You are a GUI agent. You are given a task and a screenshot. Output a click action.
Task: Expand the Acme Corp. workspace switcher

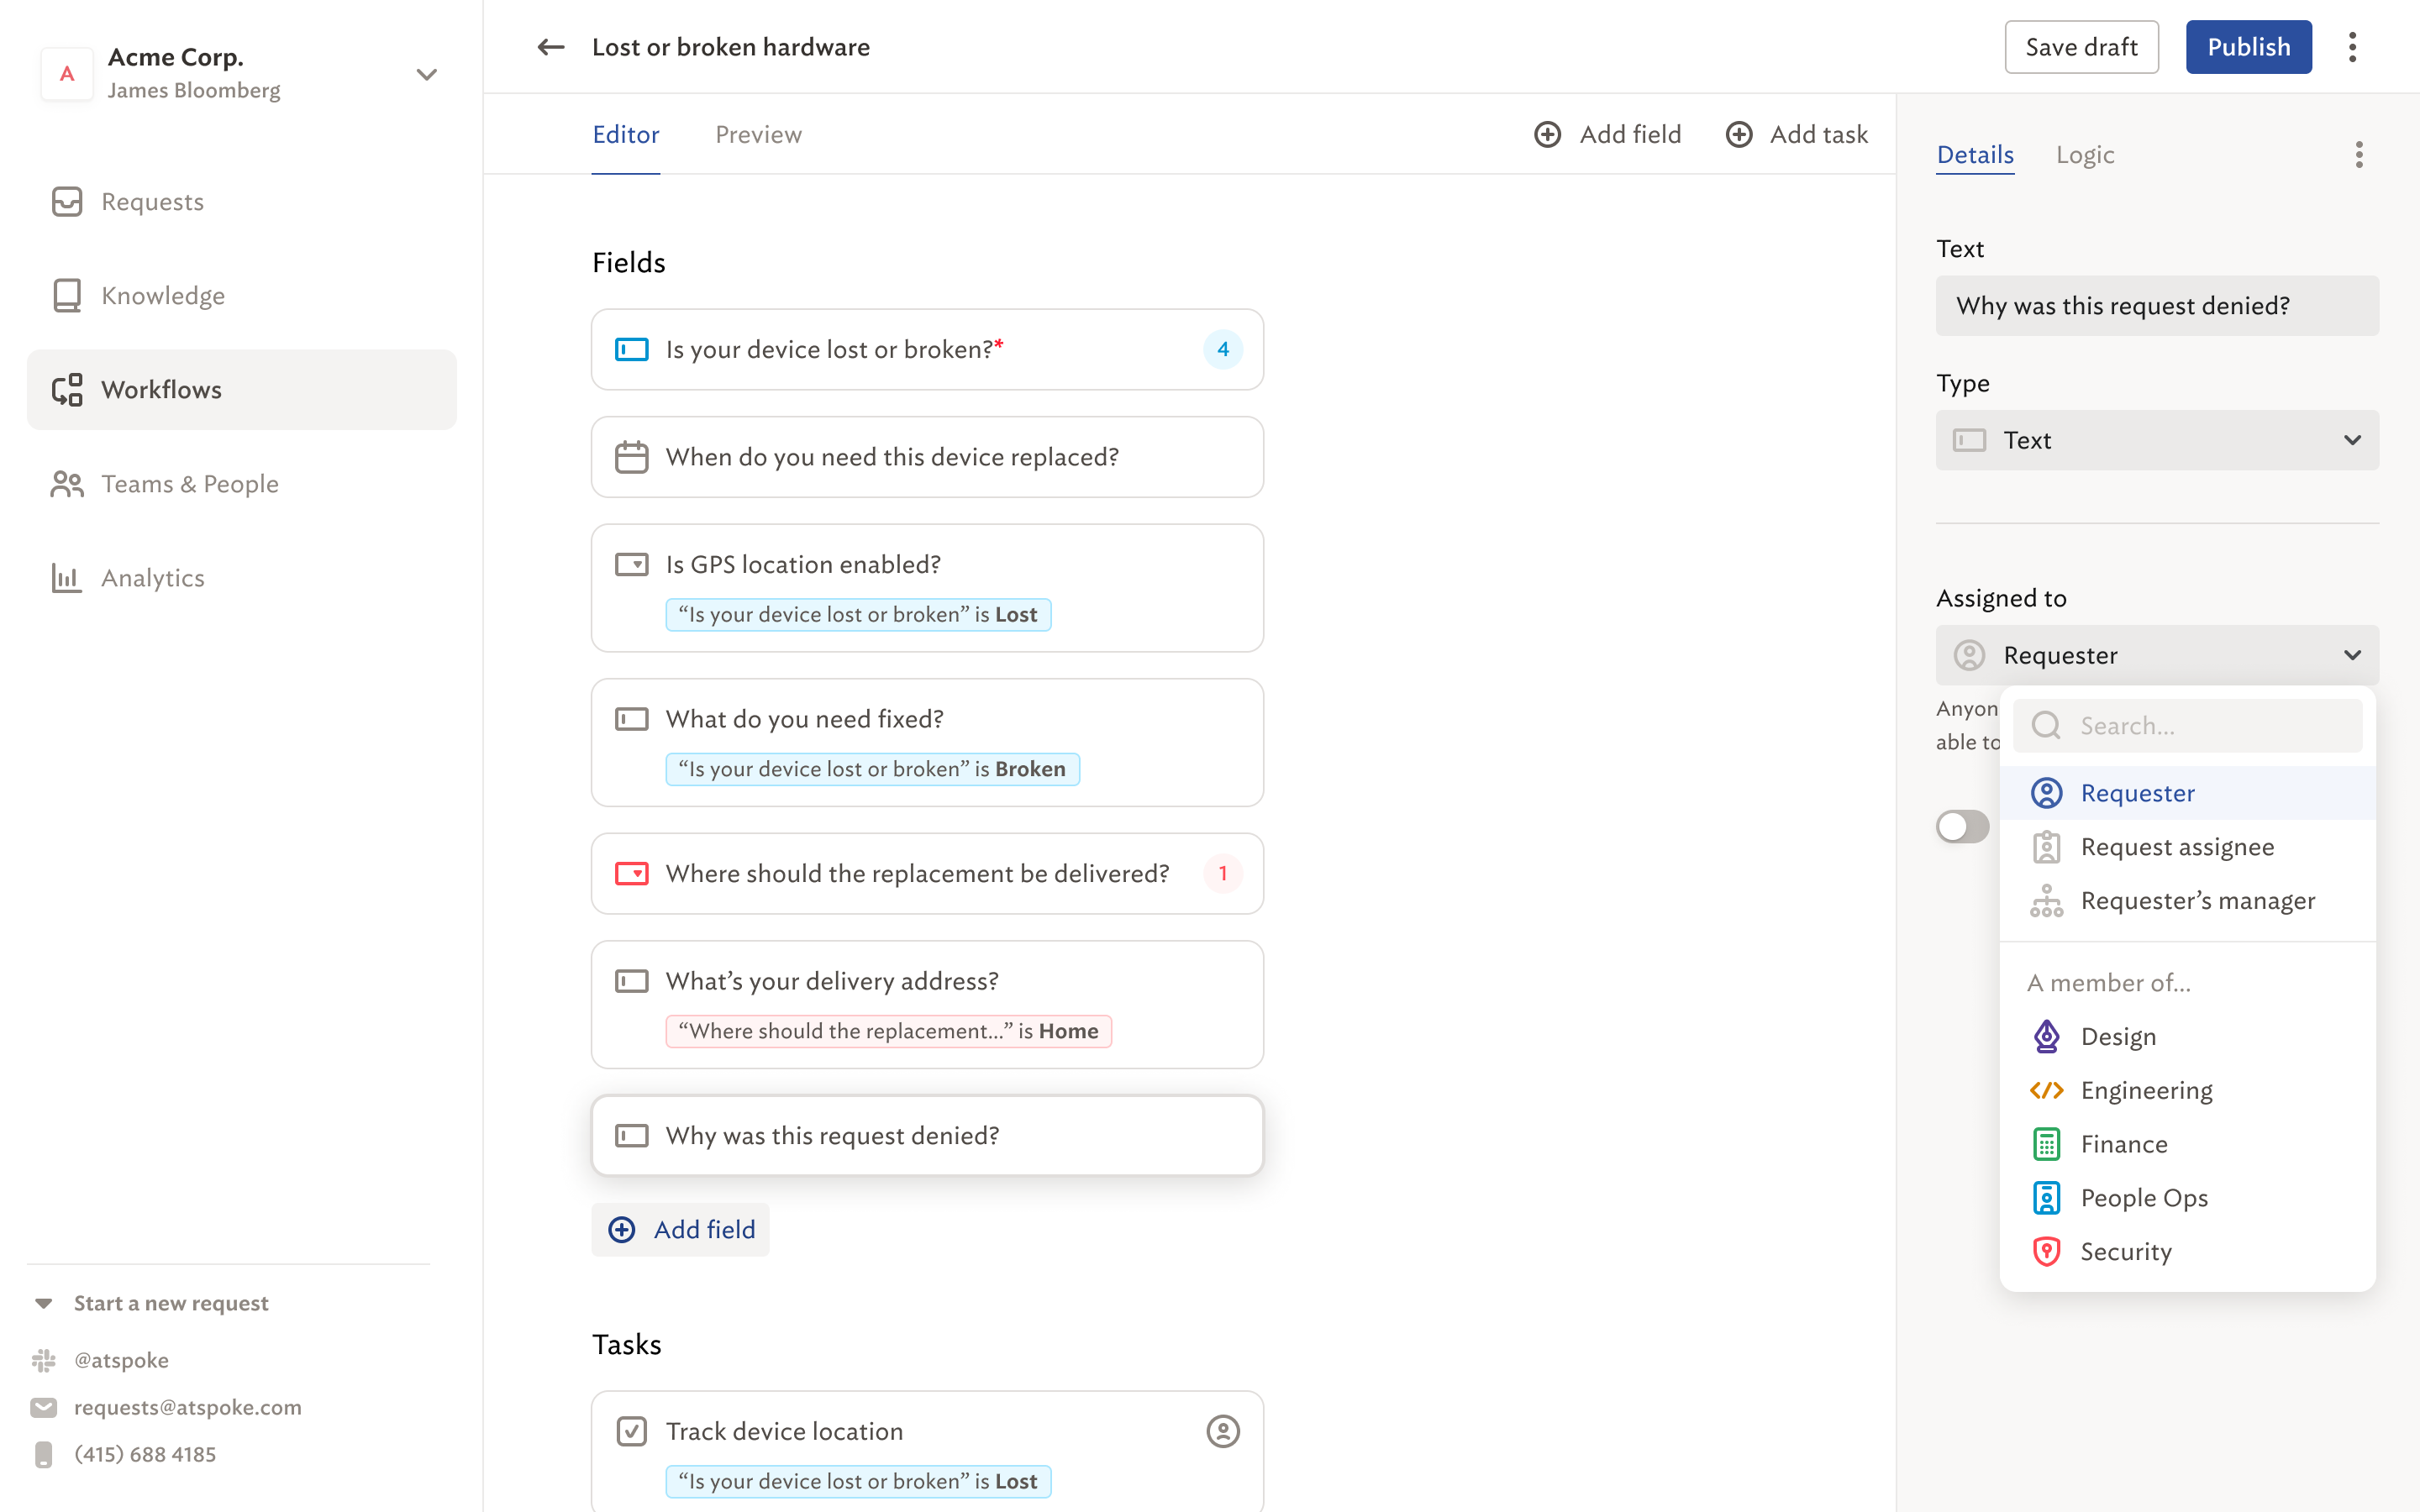tap(427, 74)
